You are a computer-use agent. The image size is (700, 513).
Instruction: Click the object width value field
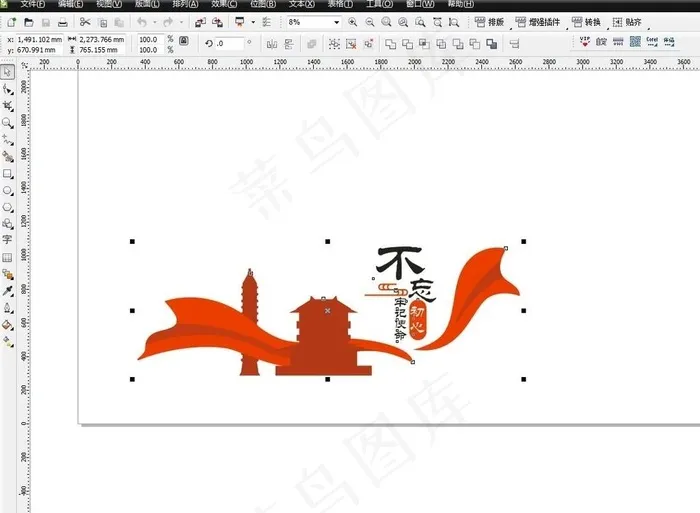coord(101,38)
